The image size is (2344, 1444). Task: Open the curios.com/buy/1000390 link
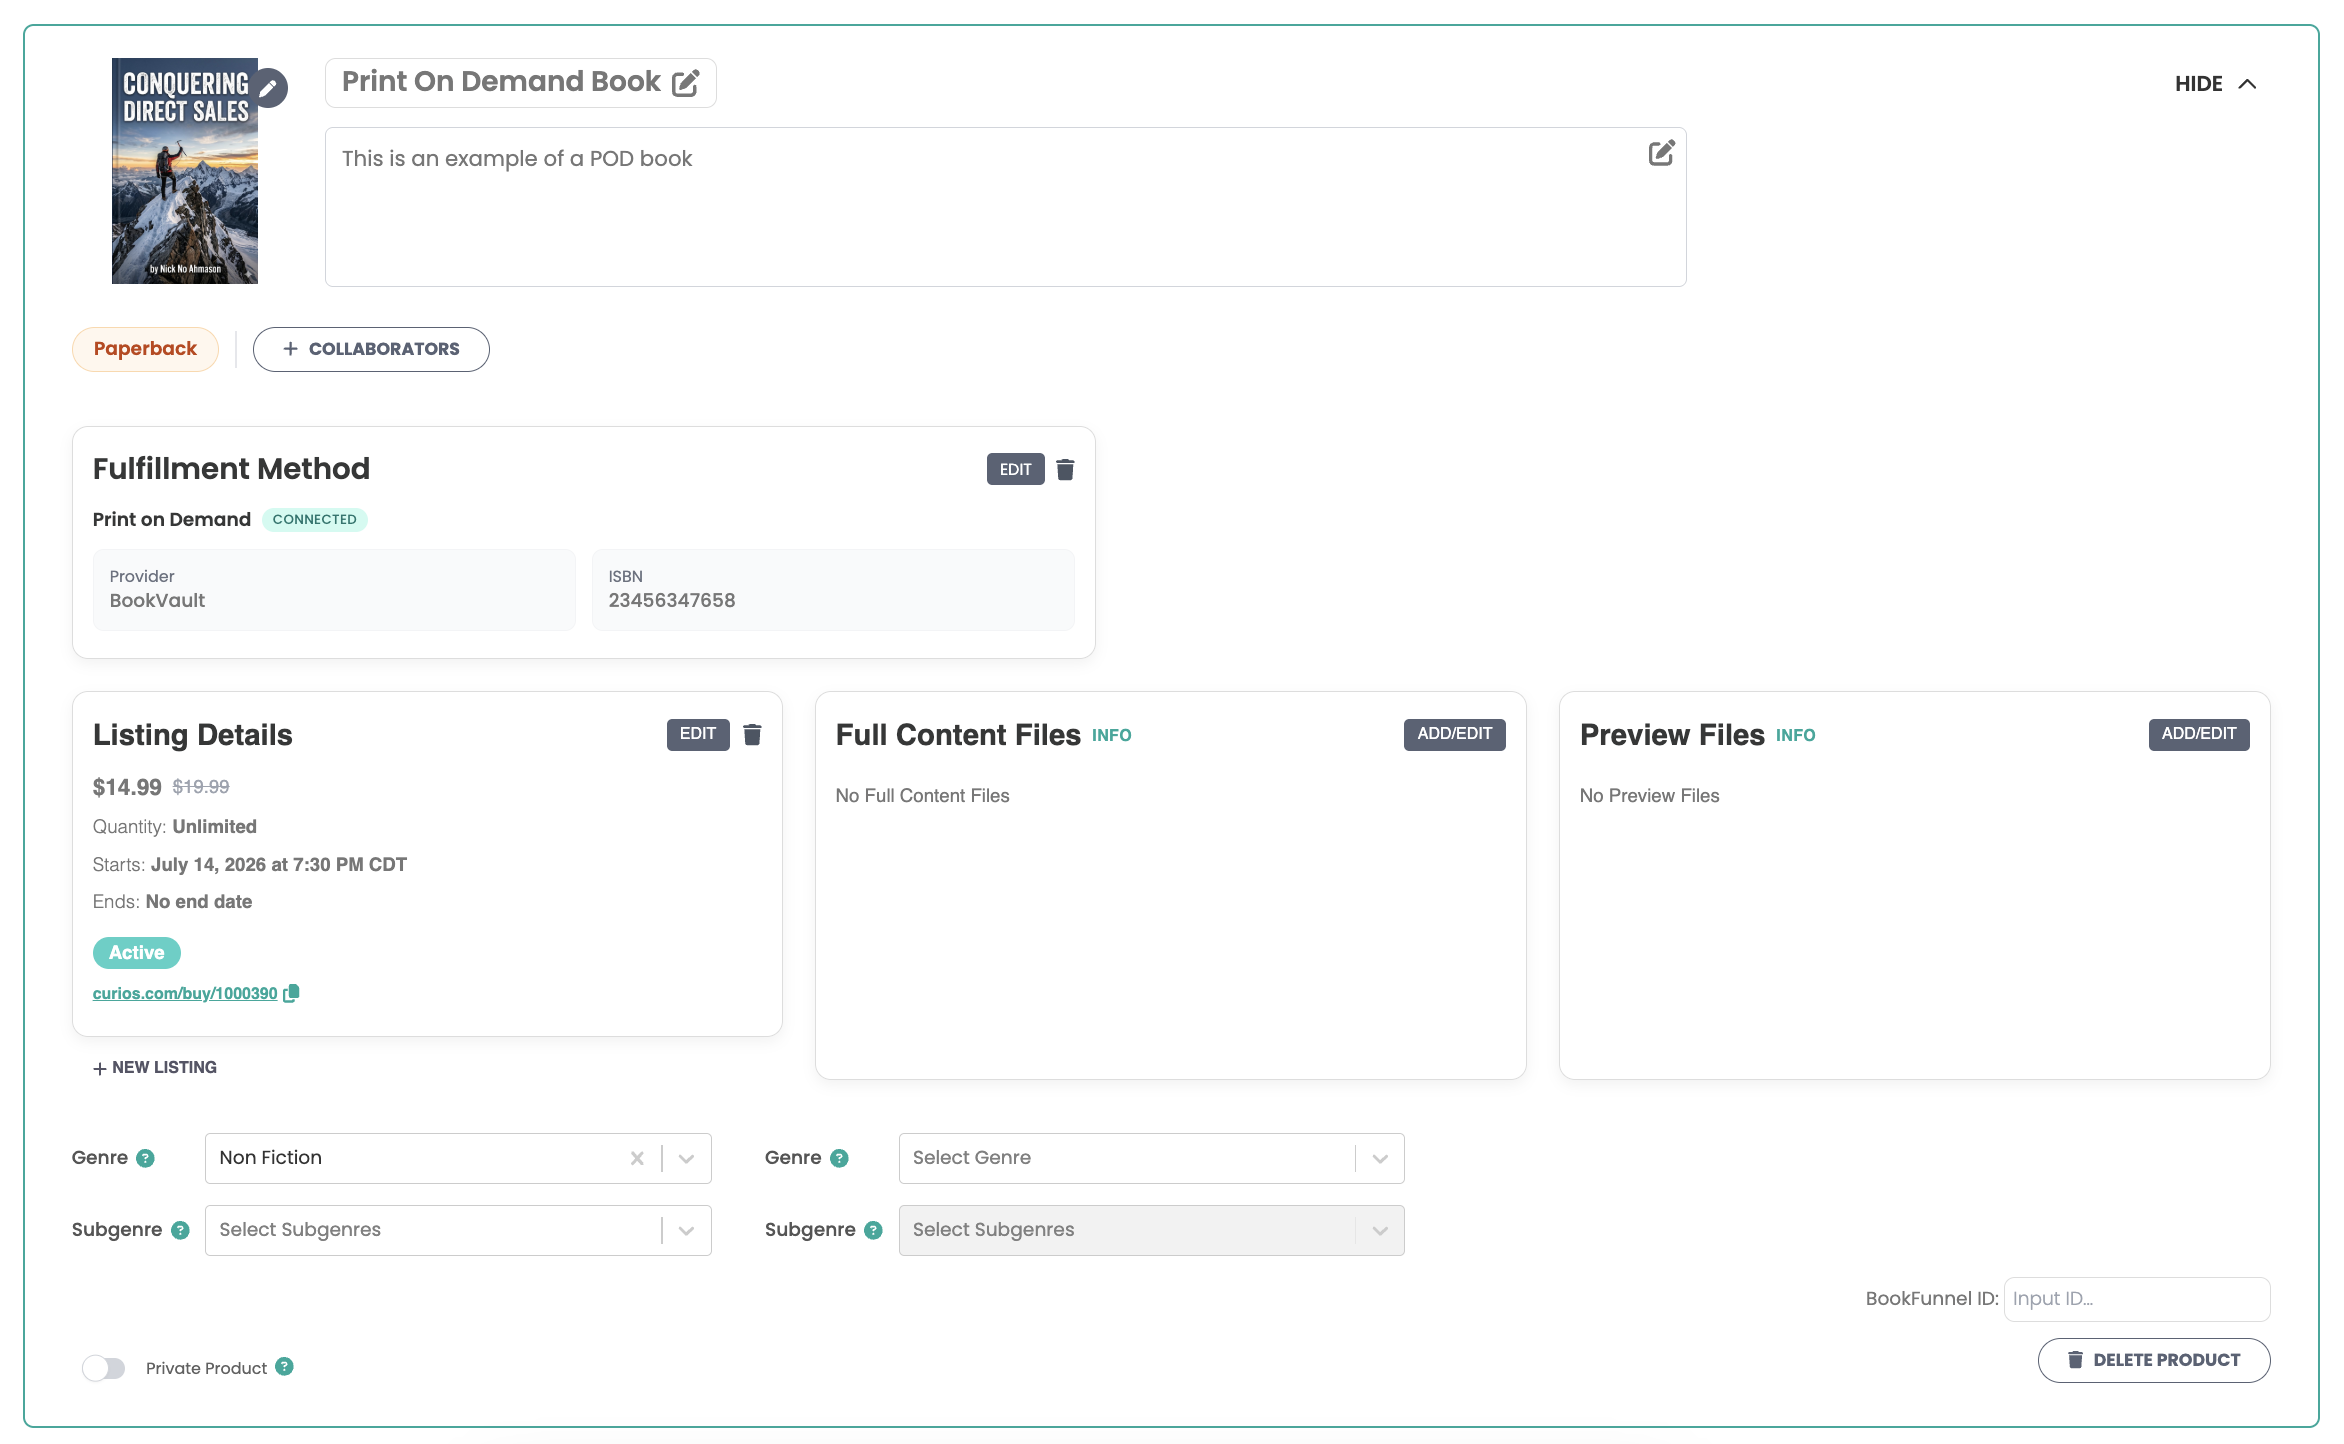point(185,994)
